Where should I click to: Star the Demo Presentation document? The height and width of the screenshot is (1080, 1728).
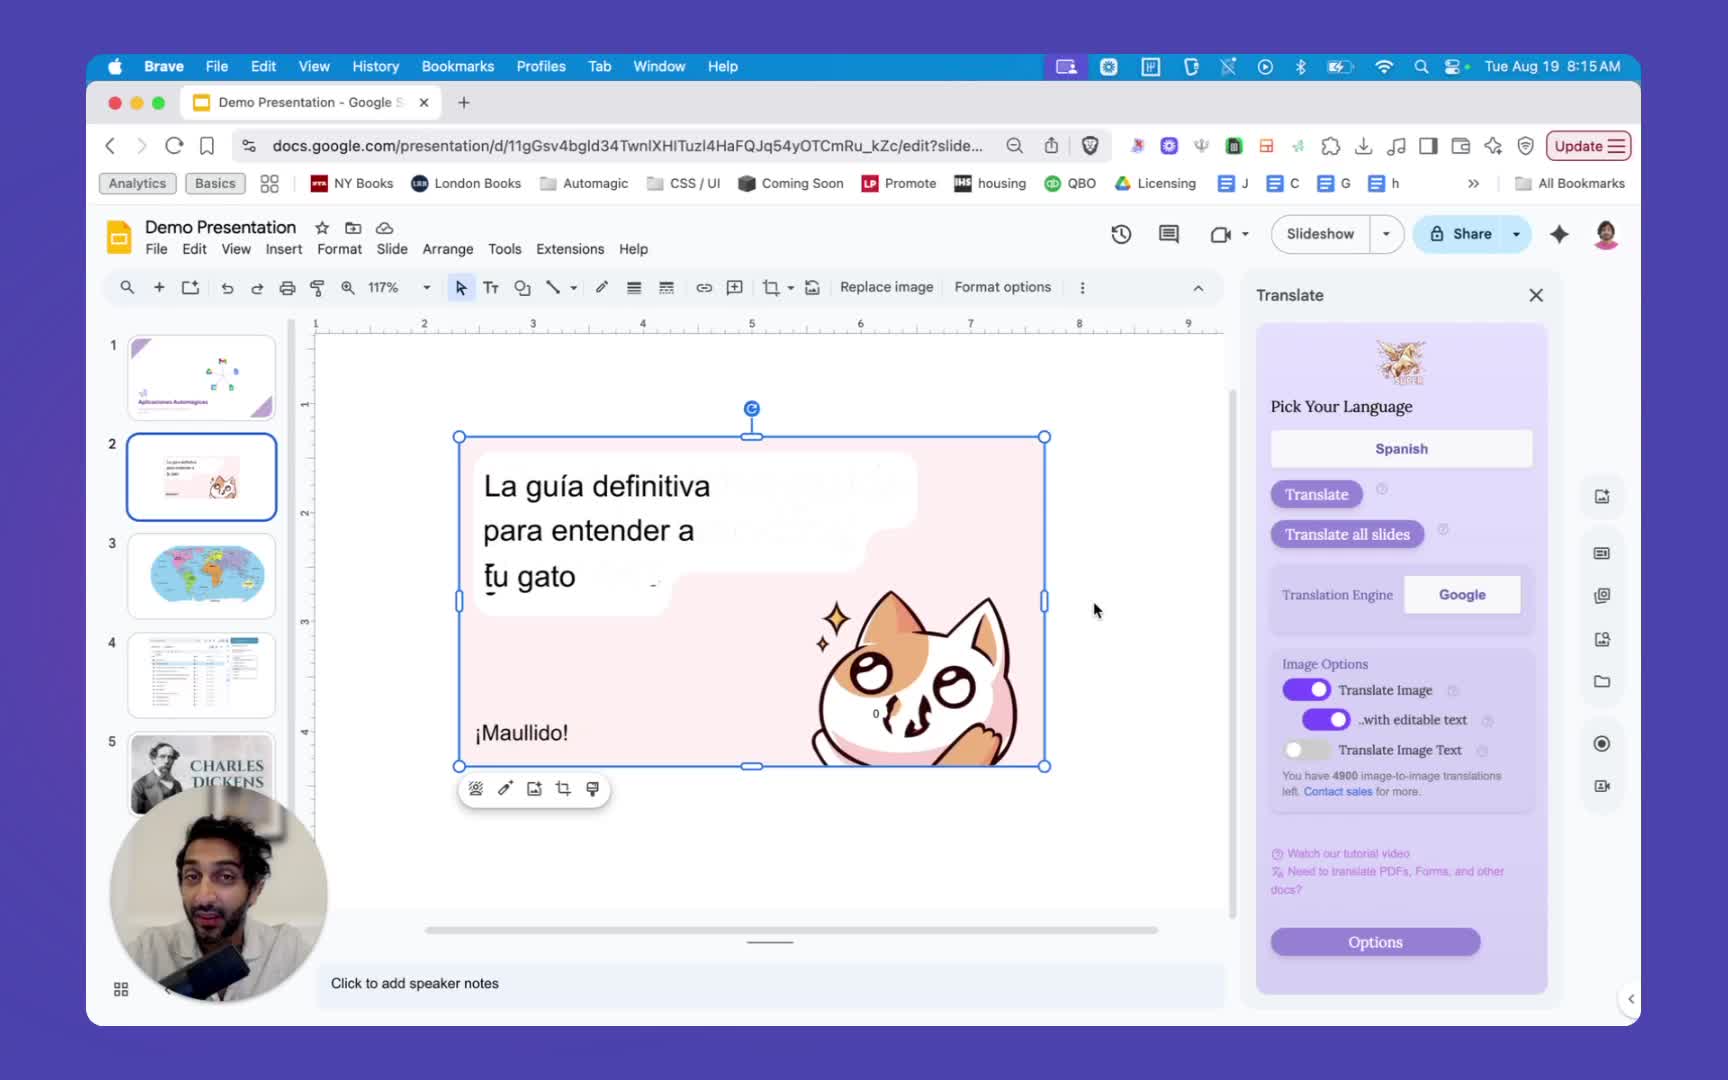(322, 228)
